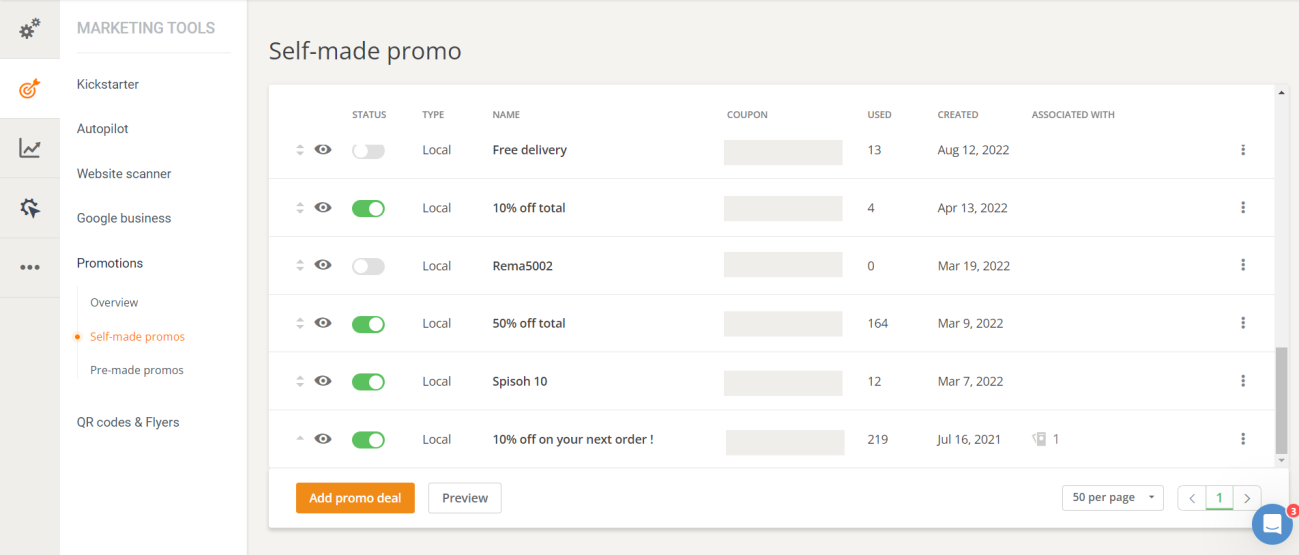Select the marketing target icon in sidebar

[x=30, y=89]
